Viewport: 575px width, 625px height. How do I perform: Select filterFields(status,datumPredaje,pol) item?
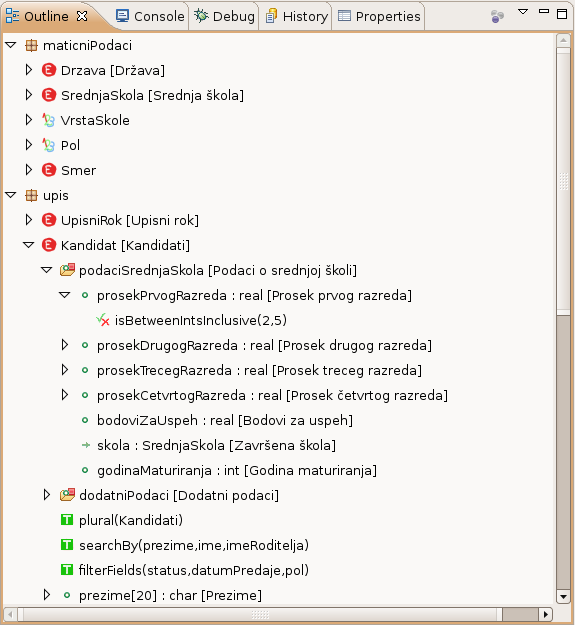194,570
